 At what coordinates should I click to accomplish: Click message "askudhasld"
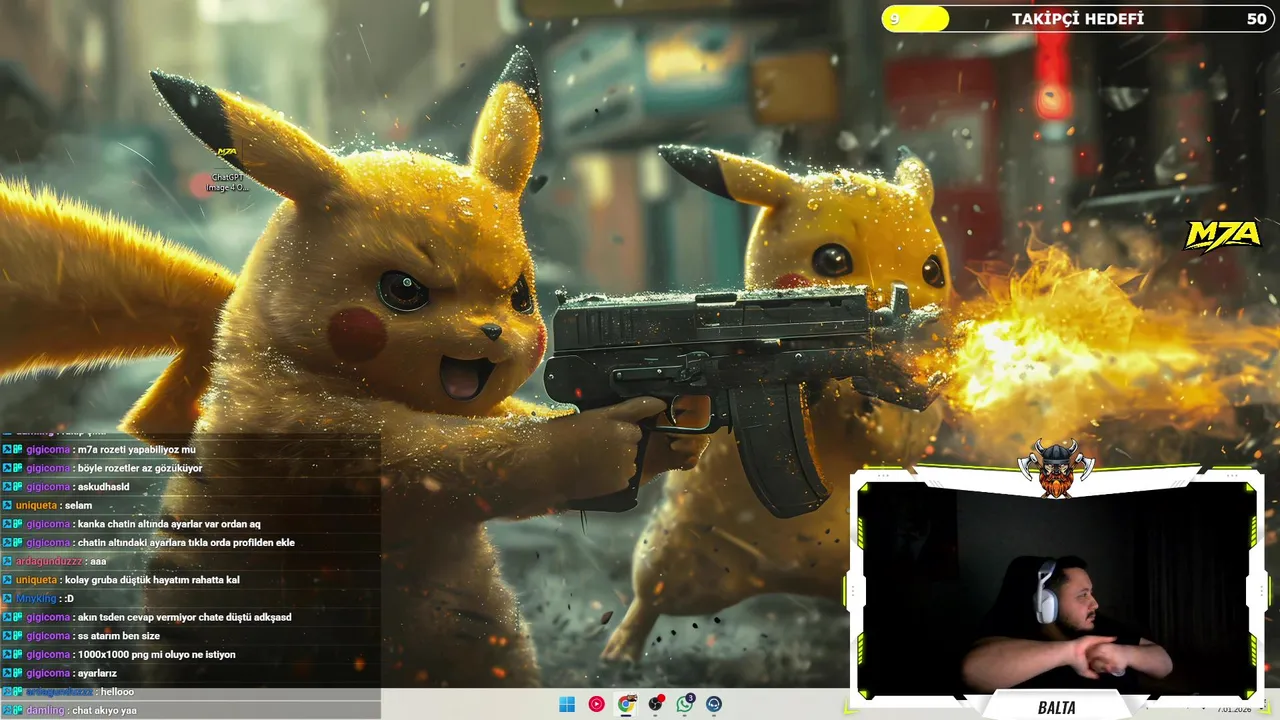(x=104, y=487)
